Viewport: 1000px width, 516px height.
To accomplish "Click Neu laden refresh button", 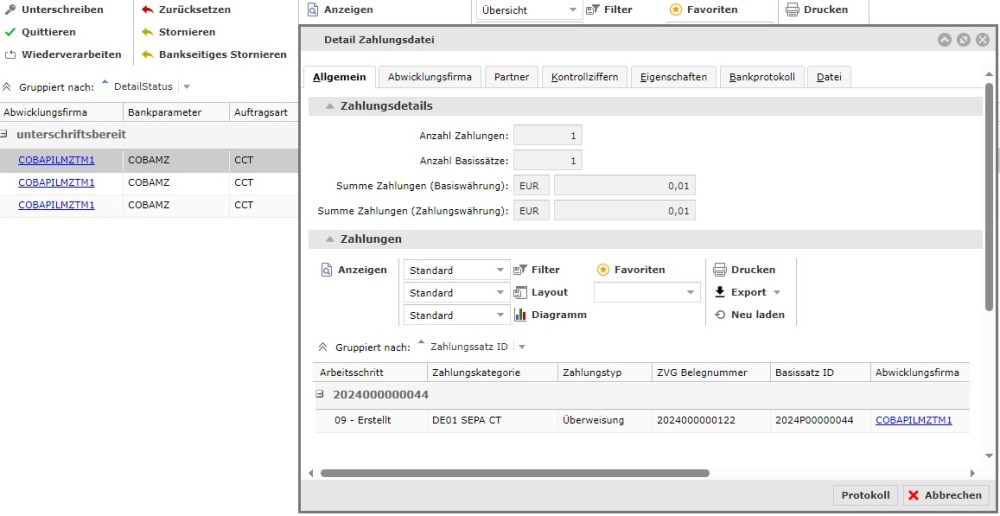I will pyautogui.click(x=750, y=314).
